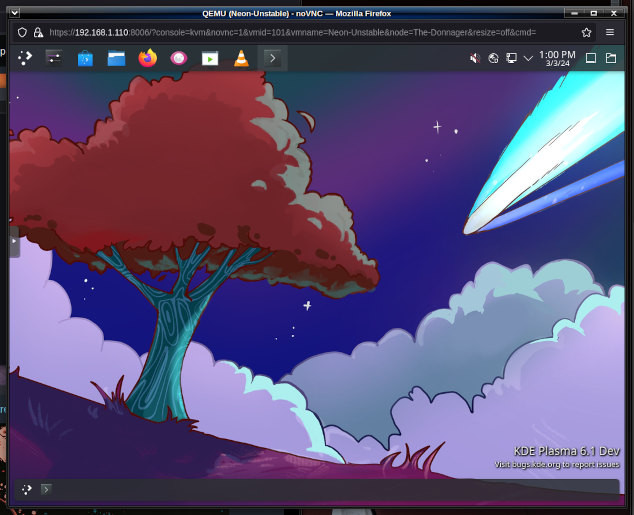
Task: Open the display configuration tray icon
Action: [511, 58]
